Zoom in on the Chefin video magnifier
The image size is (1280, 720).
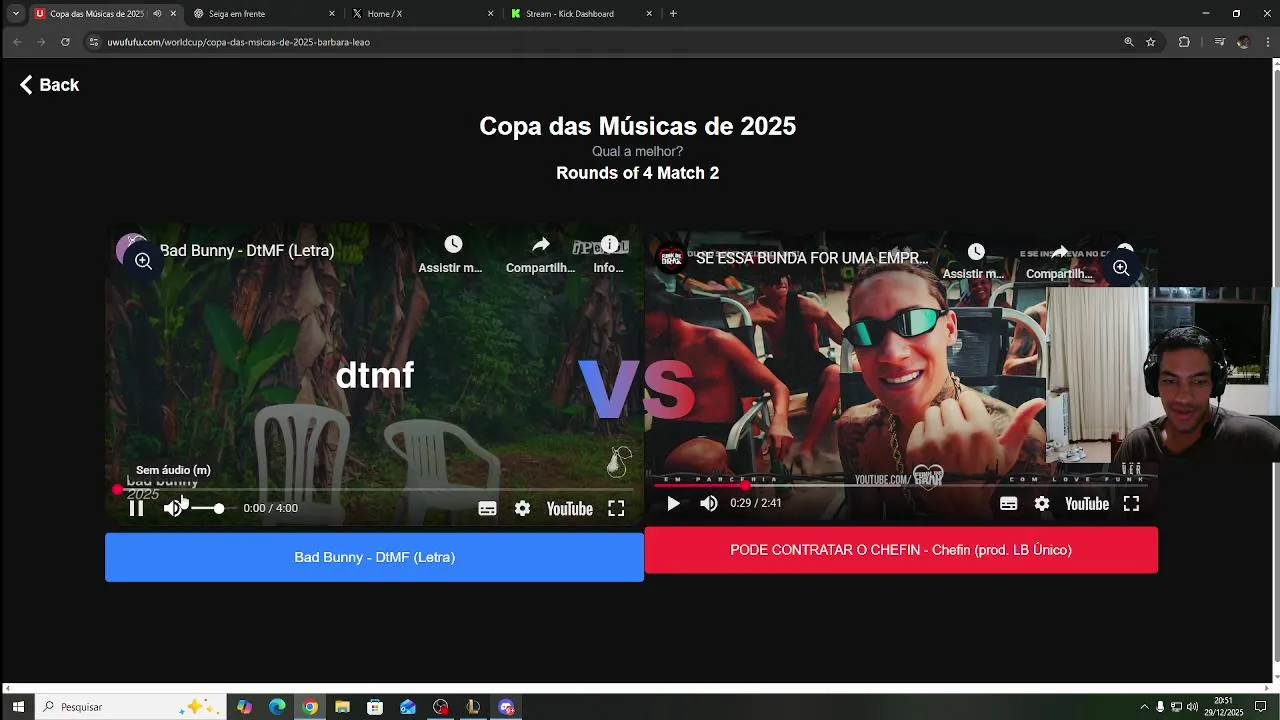[x=1121, y=268]
